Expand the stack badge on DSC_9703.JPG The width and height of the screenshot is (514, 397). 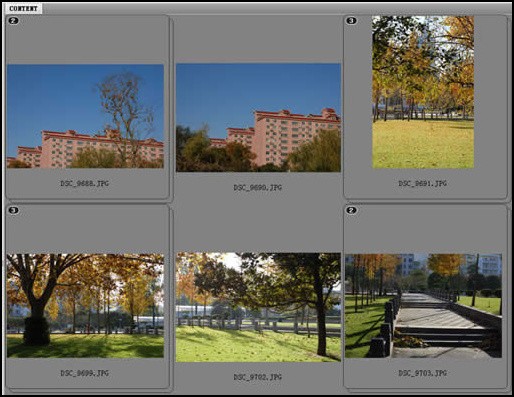pos(351,210)
